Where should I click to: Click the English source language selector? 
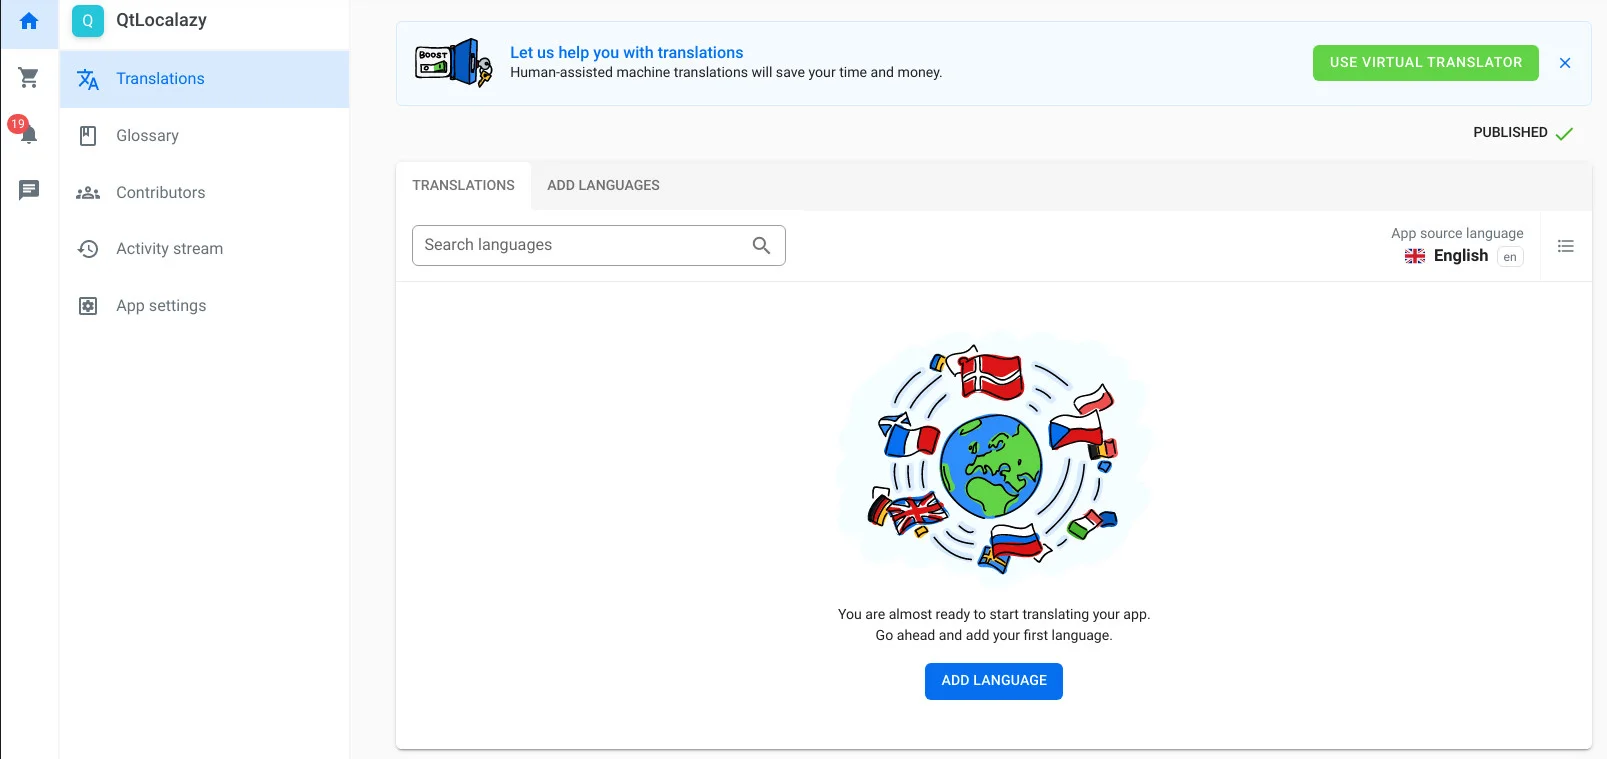coord(1461,256)
